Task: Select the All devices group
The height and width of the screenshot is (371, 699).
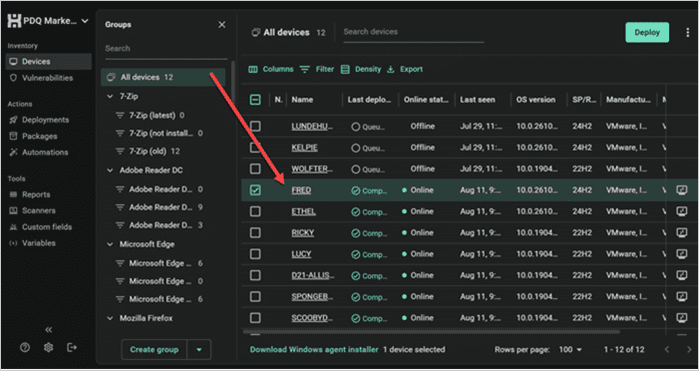Action: (163, 77)
